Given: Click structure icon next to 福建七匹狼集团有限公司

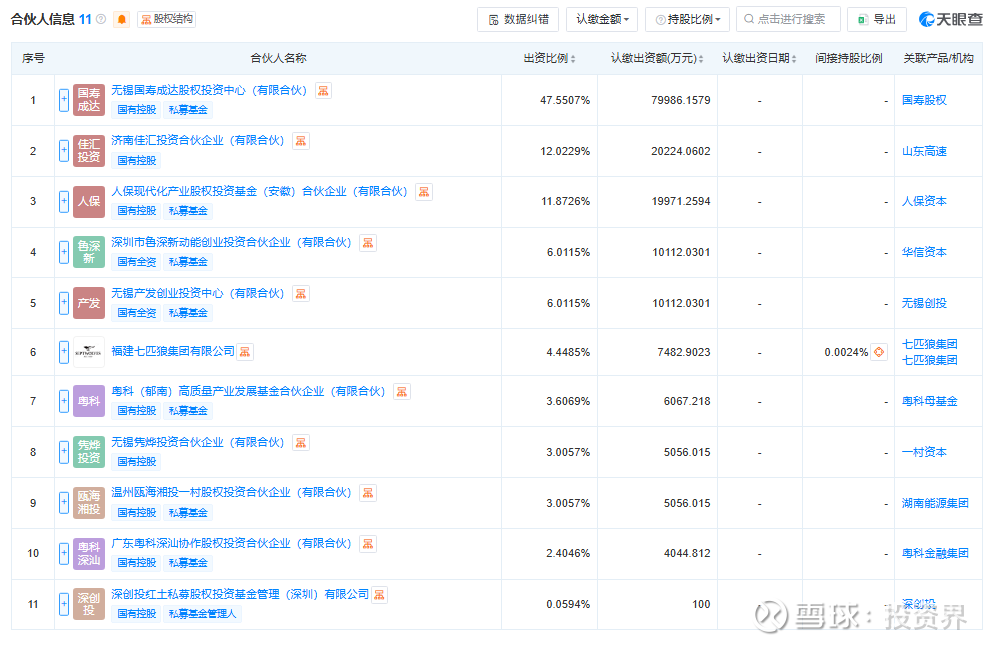Looking at the screenshot, I should click(245, 351).
